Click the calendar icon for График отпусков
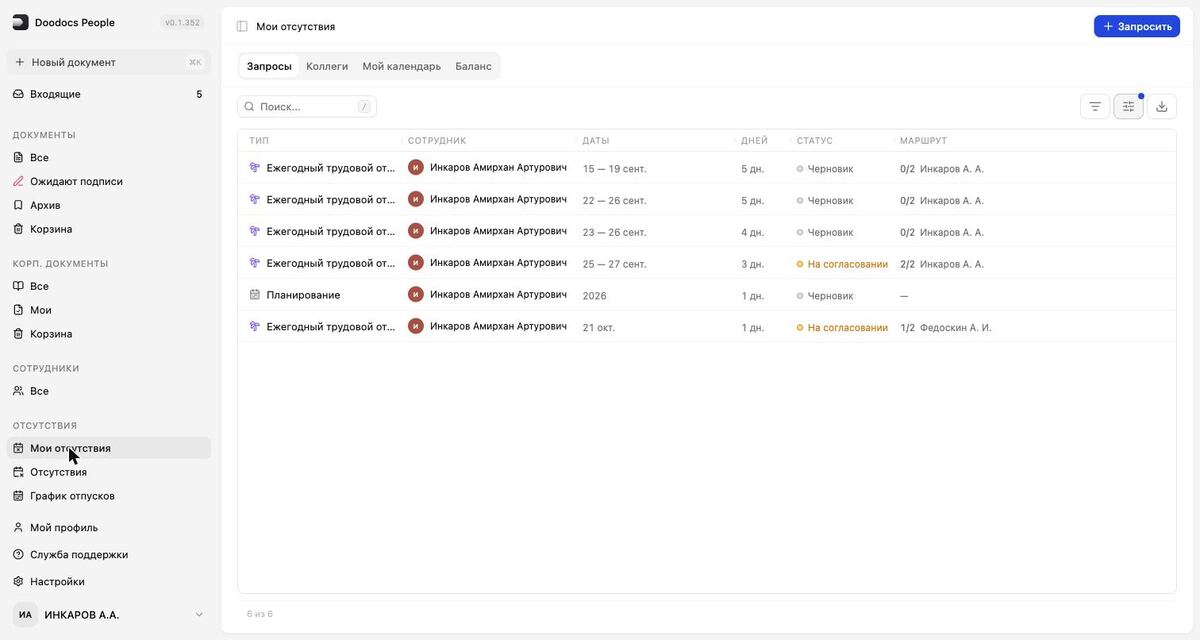The height and width of the screenshot is (640, 1200). pyautogui.click(x=18, y=496)
